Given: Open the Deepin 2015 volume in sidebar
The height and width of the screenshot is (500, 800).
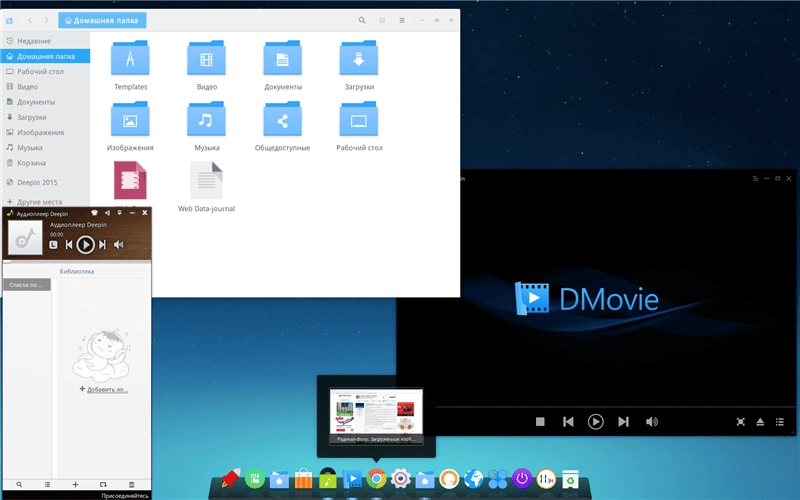Looking at the screenshot, I should click(45, 183).
